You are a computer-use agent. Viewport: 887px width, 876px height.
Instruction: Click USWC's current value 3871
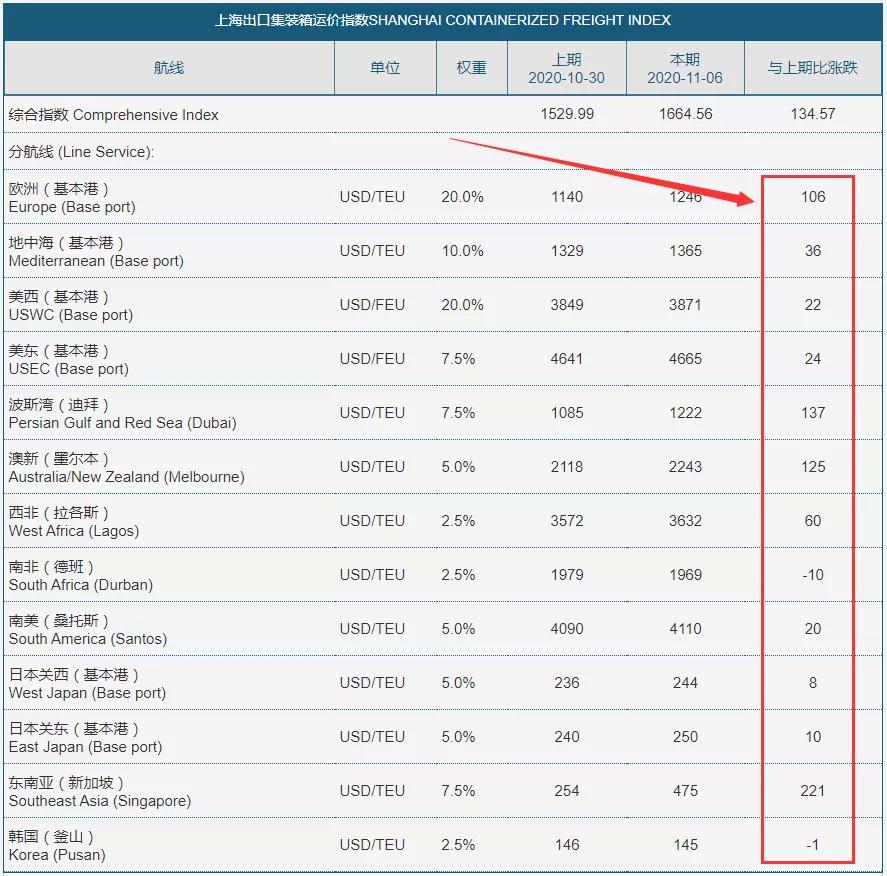pos(685,305)
